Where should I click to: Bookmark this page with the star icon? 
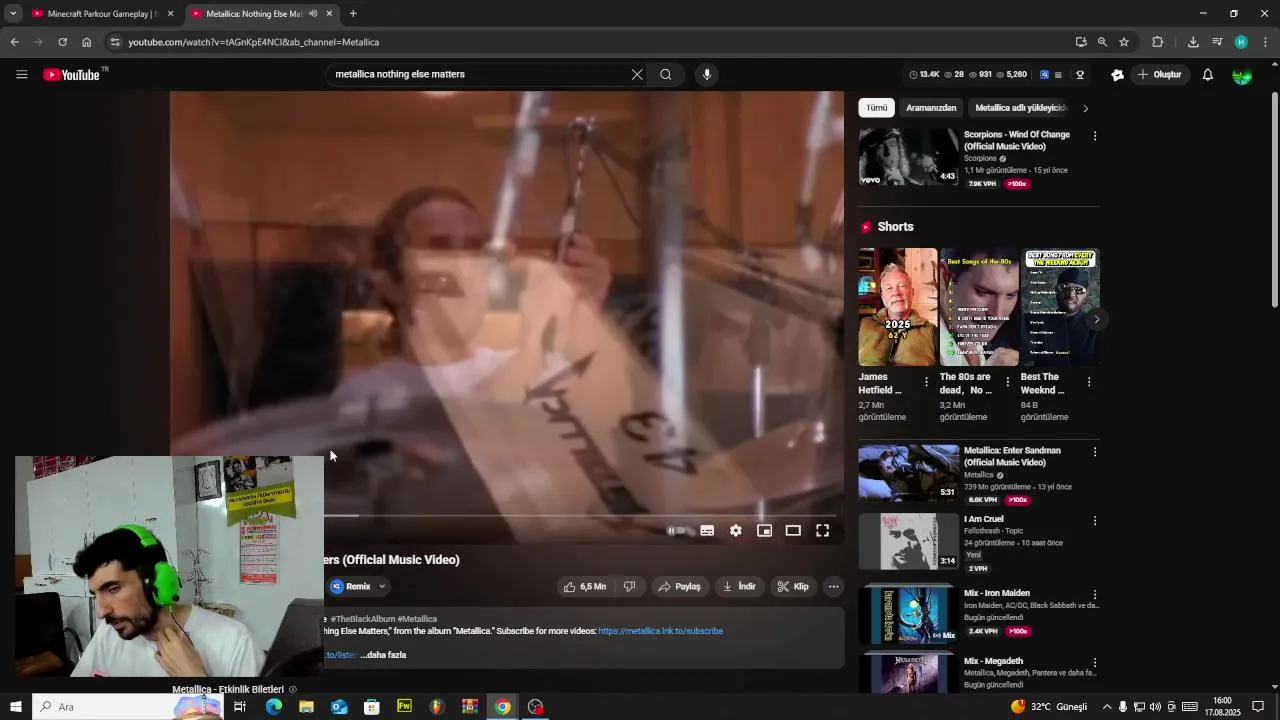point(1124,42)
